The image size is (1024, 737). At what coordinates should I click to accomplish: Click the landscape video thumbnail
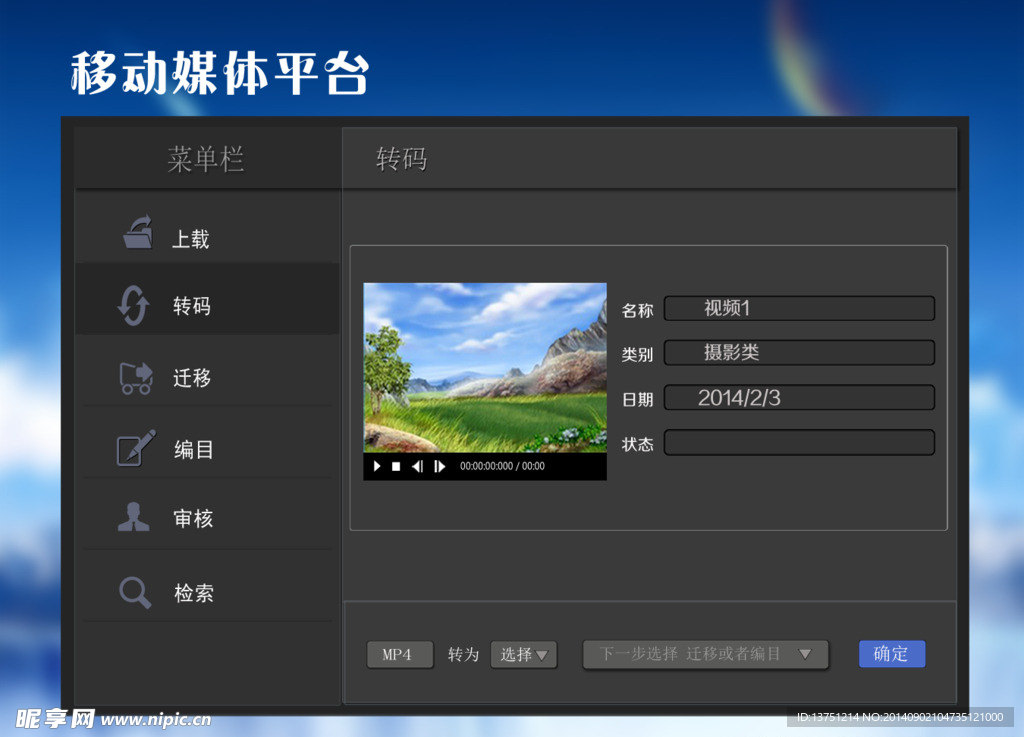[485, 368]
